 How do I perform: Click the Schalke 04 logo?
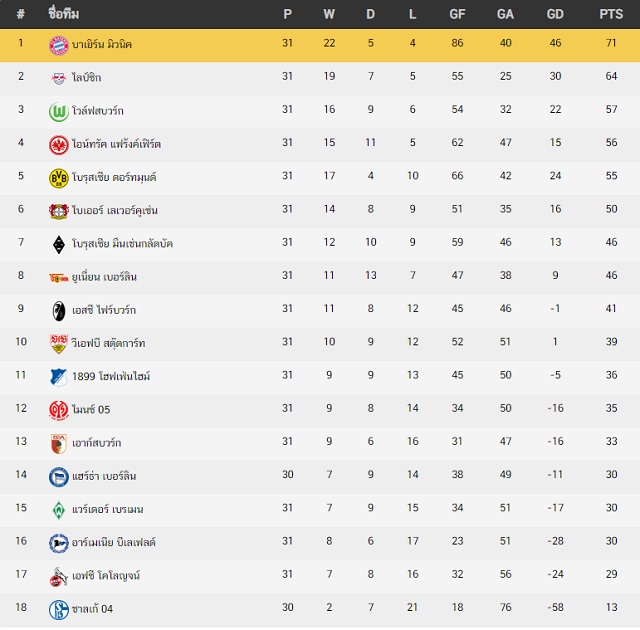[x=59, y=610]
